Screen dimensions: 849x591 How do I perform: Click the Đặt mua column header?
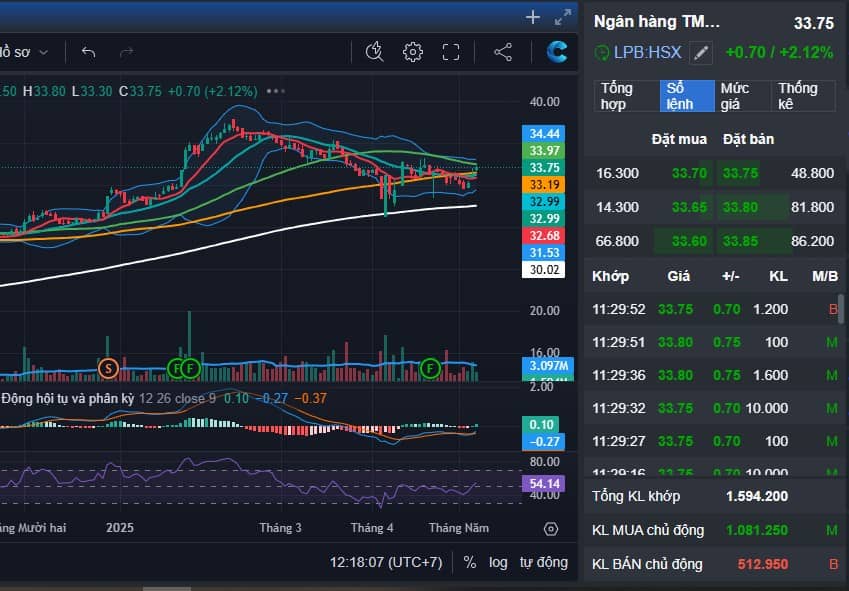coord(679,139)
